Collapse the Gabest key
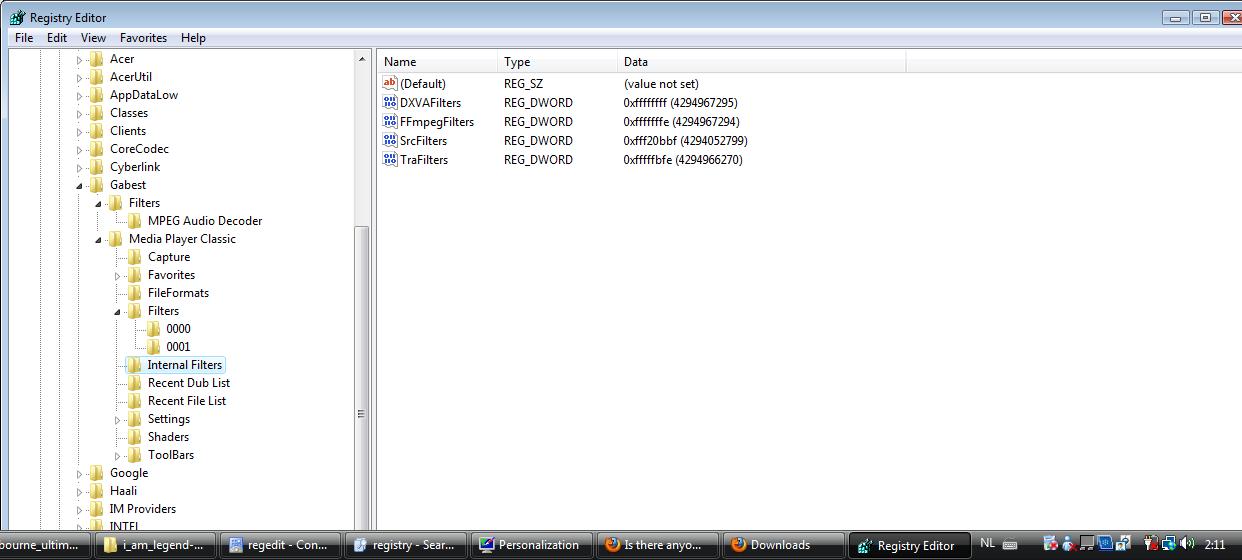This screenshot has height=560, width=1242. (80, 186)
